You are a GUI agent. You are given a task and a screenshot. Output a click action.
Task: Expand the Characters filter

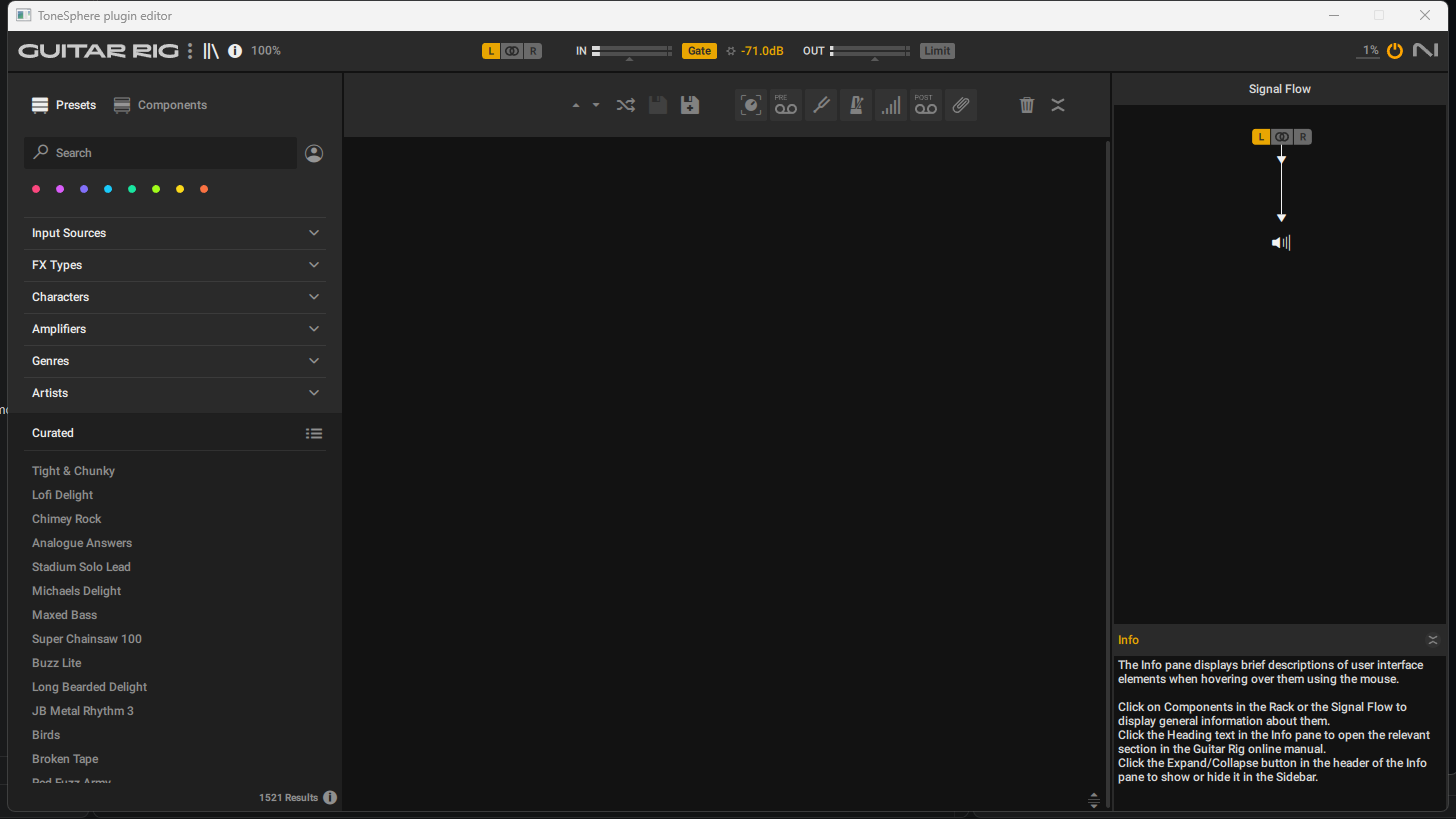[x=175, y=297]
